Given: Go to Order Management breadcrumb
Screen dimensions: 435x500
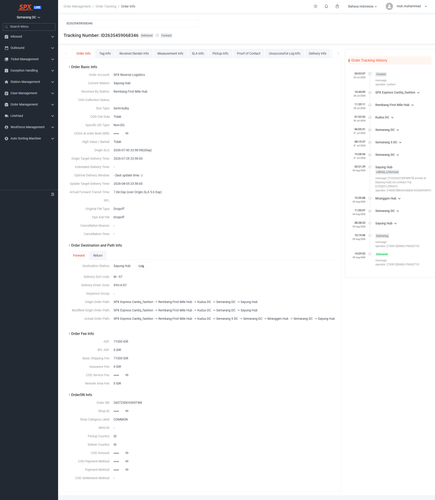Looking at the screenshot, I should pyautogui.click(x=77, y=6).
